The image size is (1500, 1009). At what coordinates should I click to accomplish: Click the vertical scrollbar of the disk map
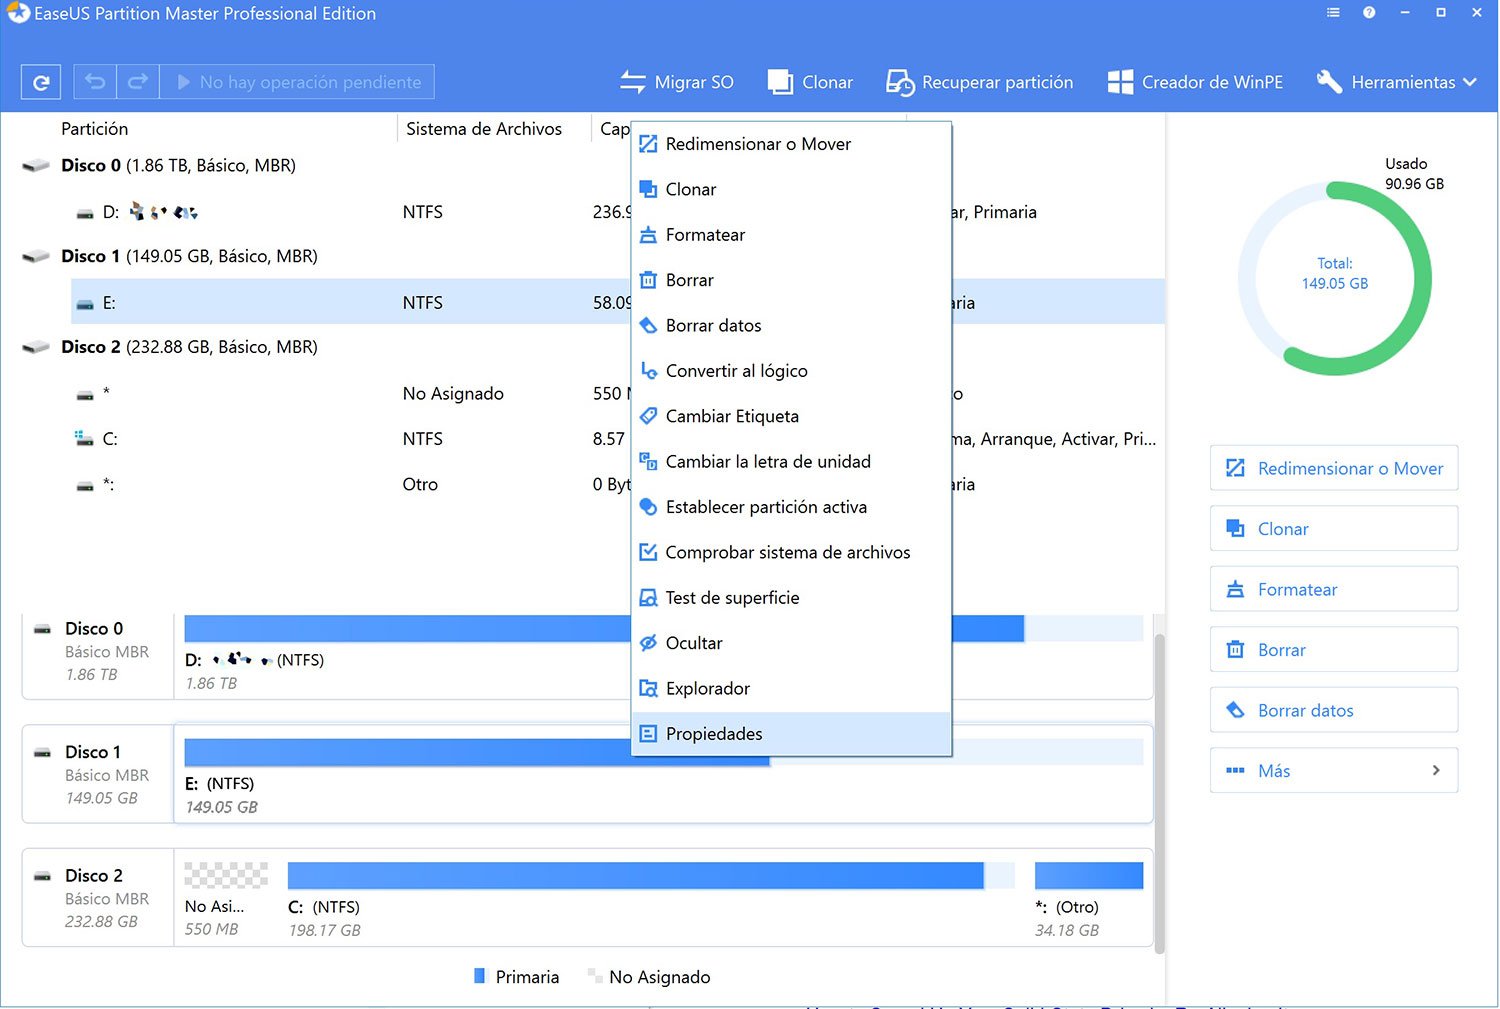1159,790
